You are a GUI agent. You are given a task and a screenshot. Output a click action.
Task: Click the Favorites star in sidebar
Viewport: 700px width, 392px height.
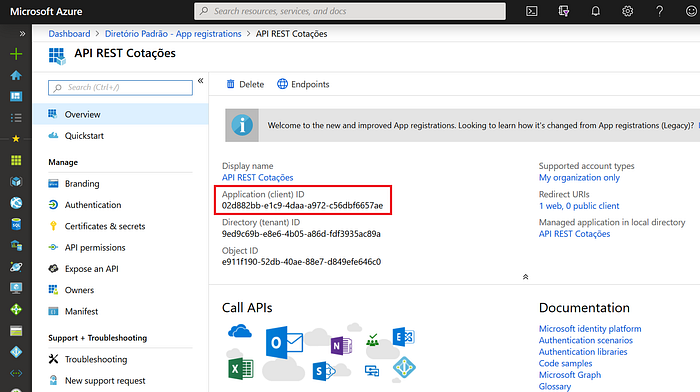(16, 139)
